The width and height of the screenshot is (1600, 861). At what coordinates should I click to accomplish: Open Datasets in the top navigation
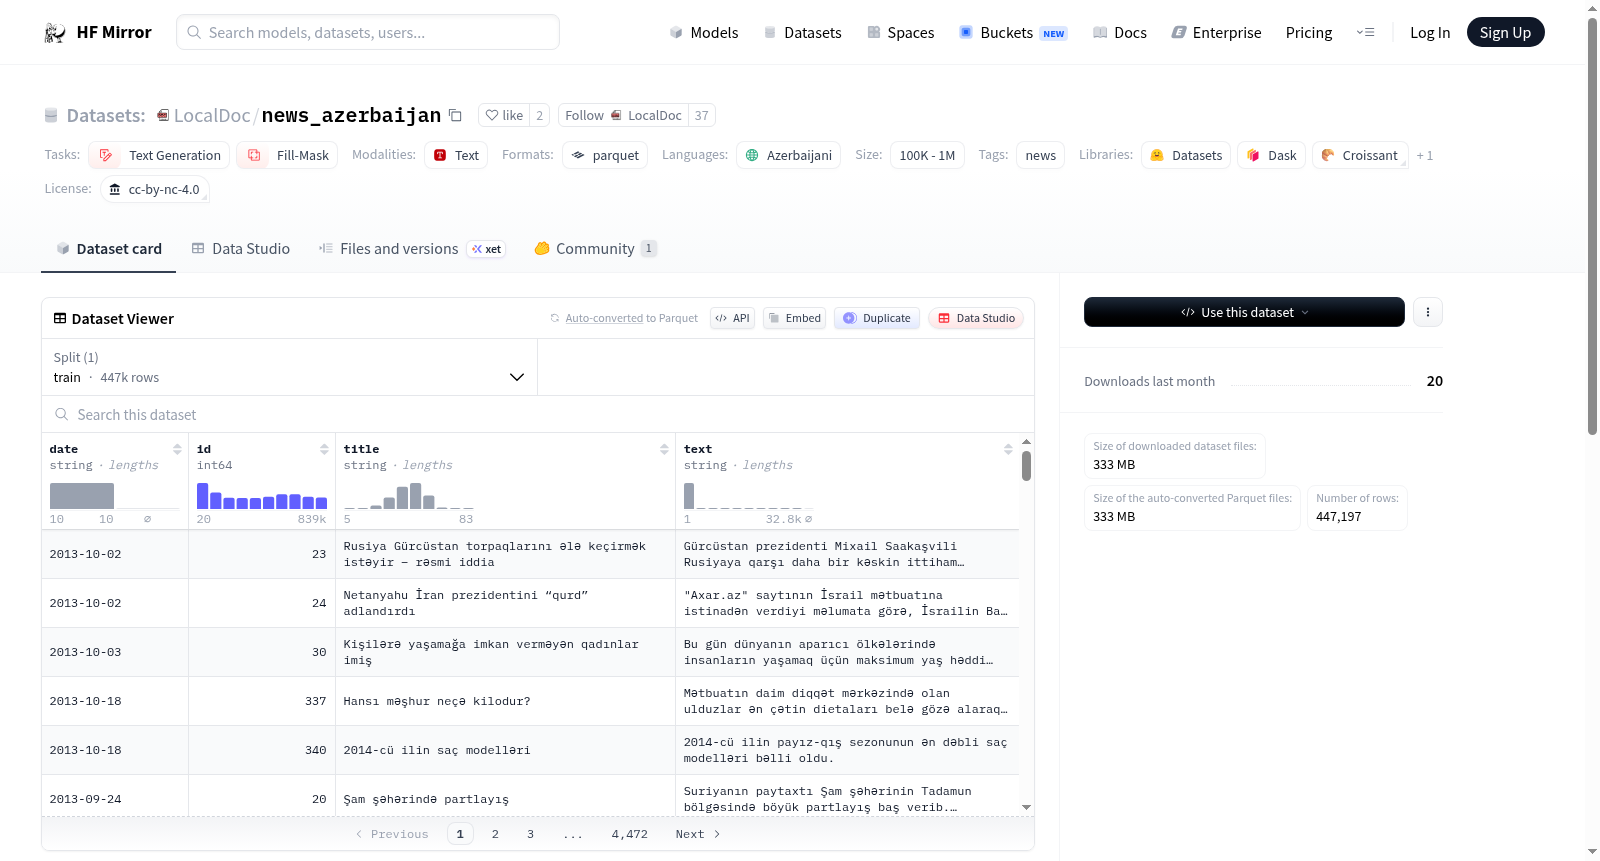802,33
